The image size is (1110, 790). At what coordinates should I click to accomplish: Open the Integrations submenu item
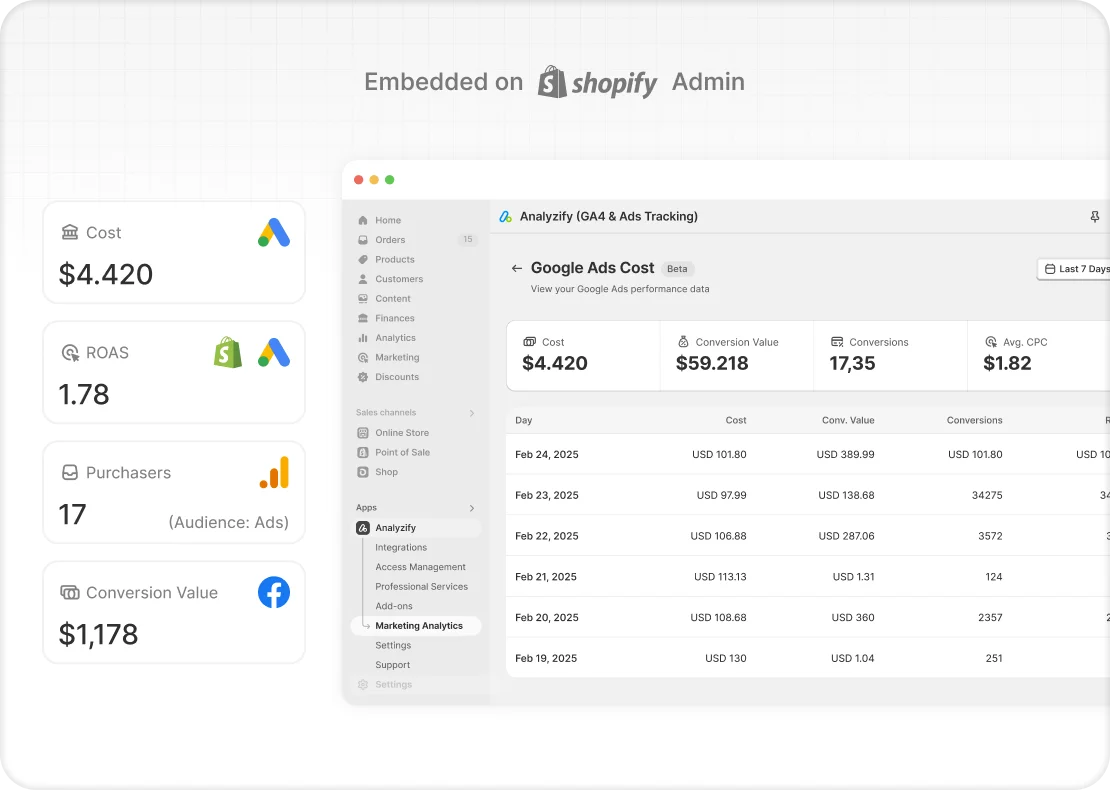click(x=401, y=548)
